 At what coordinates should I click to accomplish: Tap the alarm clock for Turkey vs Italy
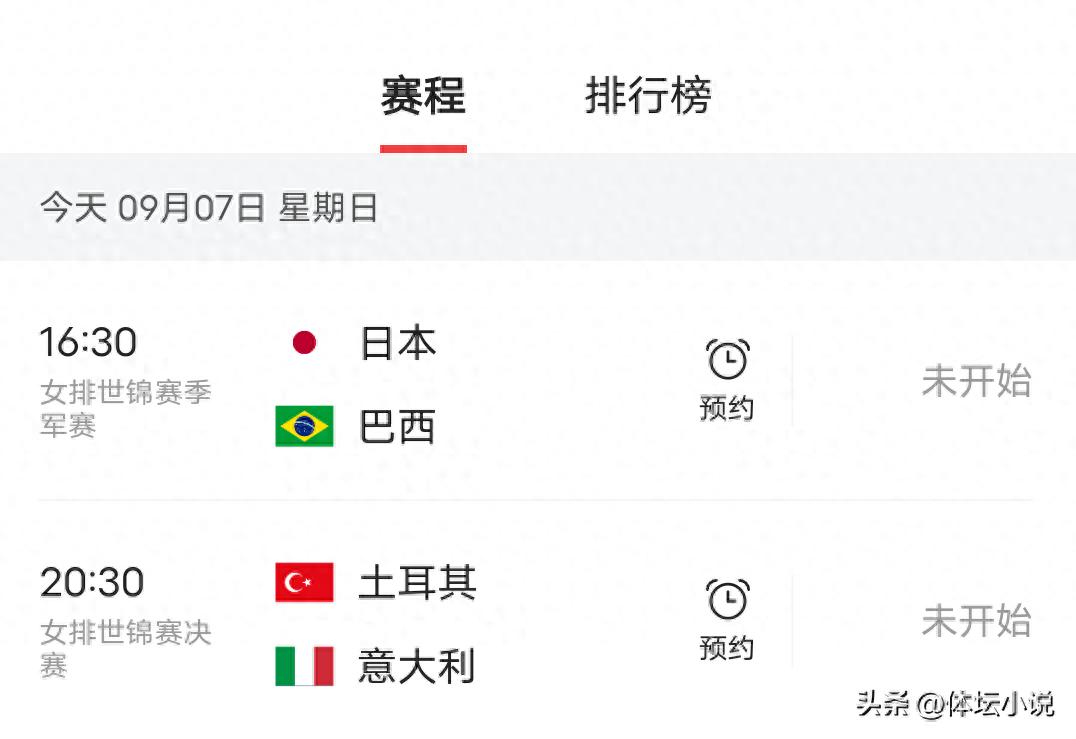click(727, 599)
